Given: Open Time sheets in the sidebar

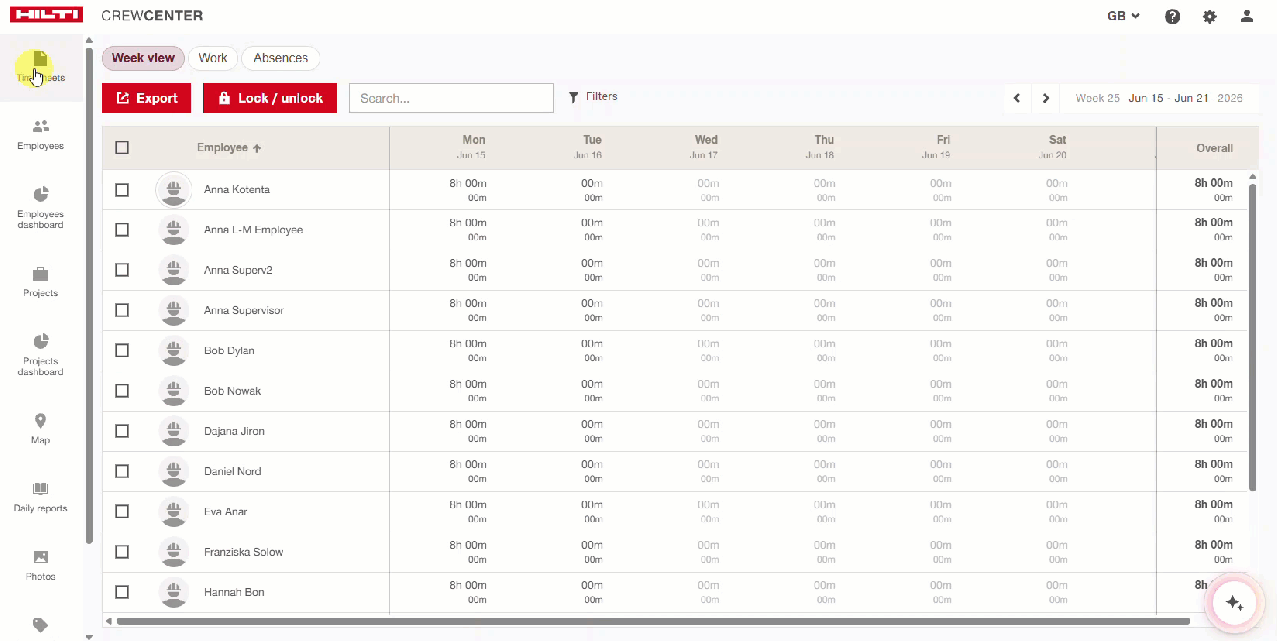Looking at the screenshot, I should [x=40, y=67].
